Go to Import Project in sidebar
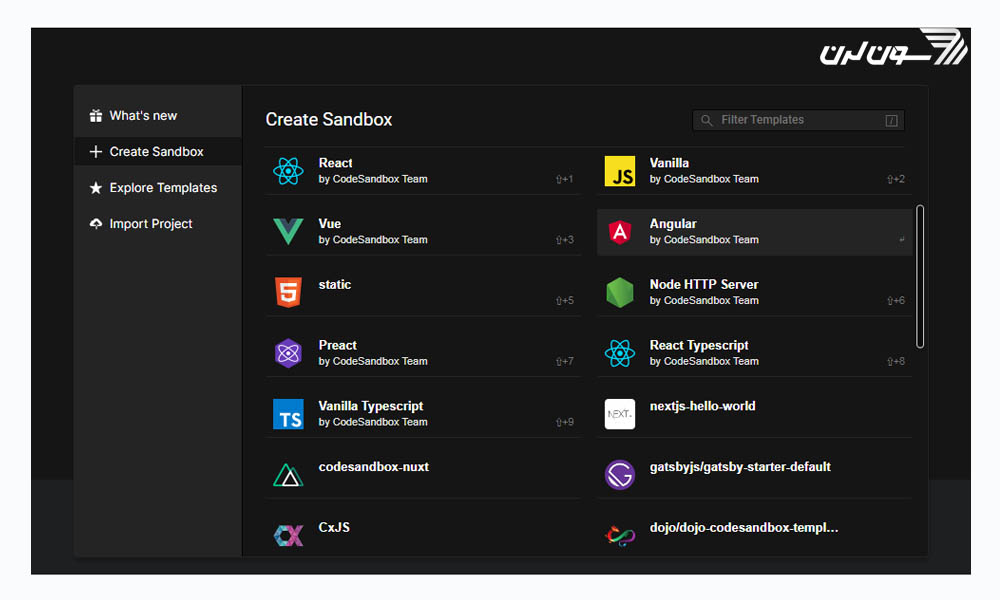The image size is (1000, 600). point(151,224)
